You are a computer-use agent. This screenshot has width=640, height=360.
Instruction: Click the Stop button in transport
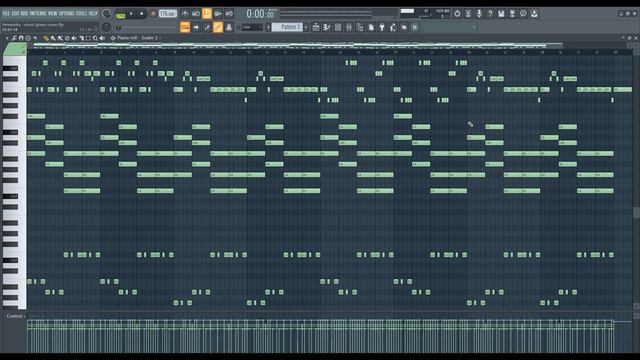(x=142, y=14)
